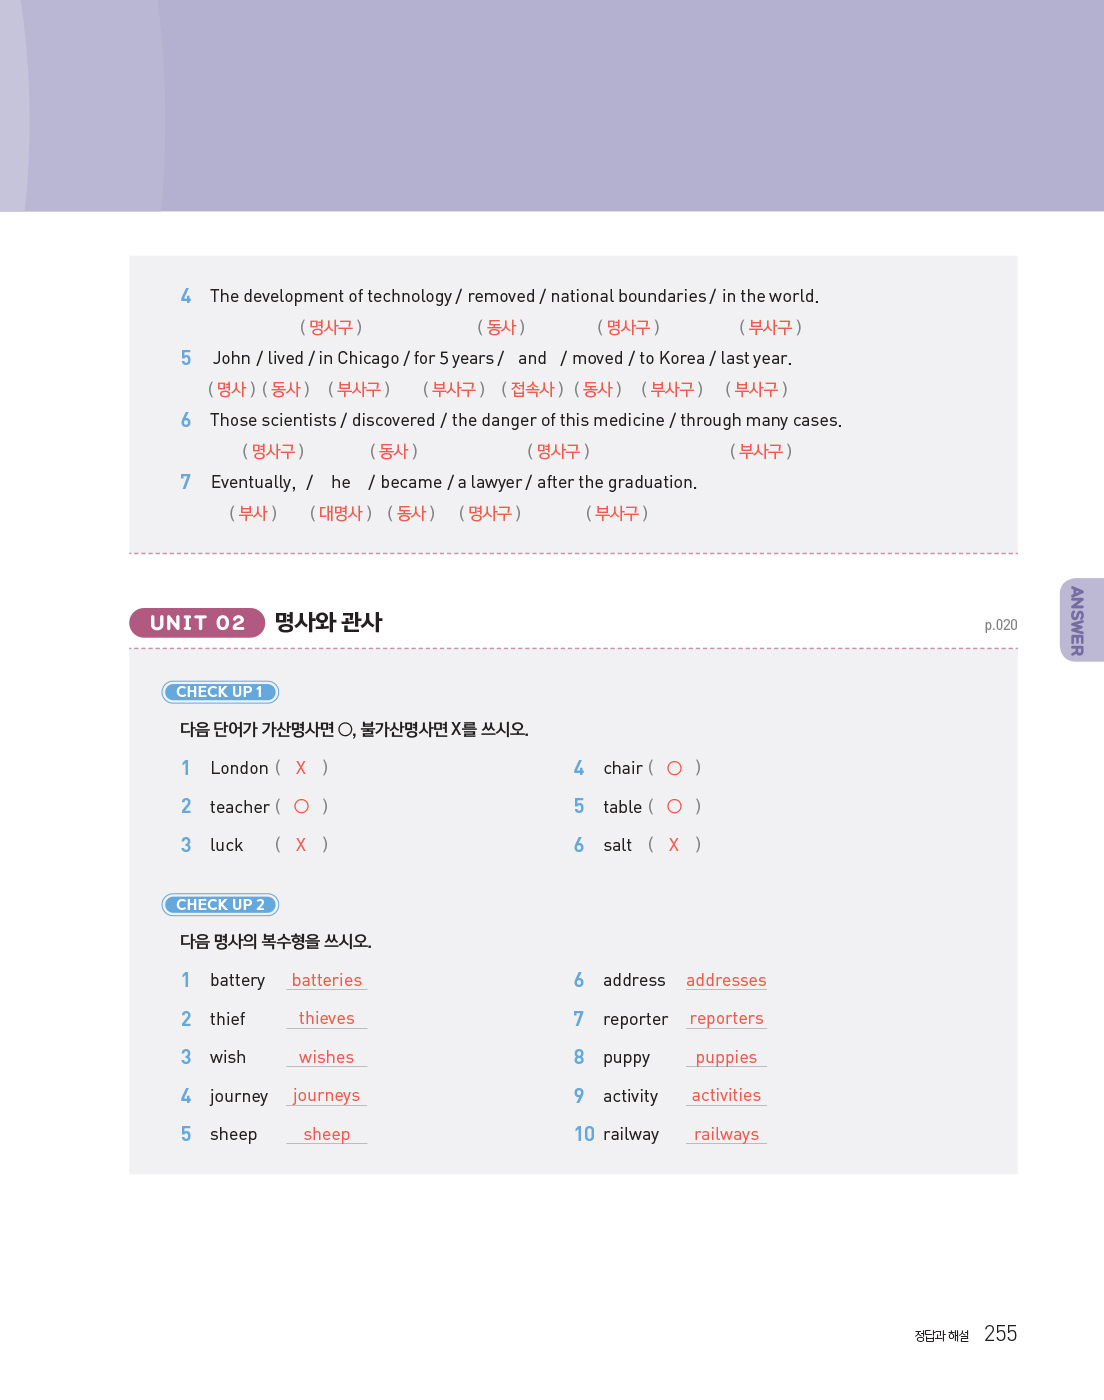This screenshot has width=1104, height=1400.
Task: Click the p.020 page reference
Action: pos(1000,625)
